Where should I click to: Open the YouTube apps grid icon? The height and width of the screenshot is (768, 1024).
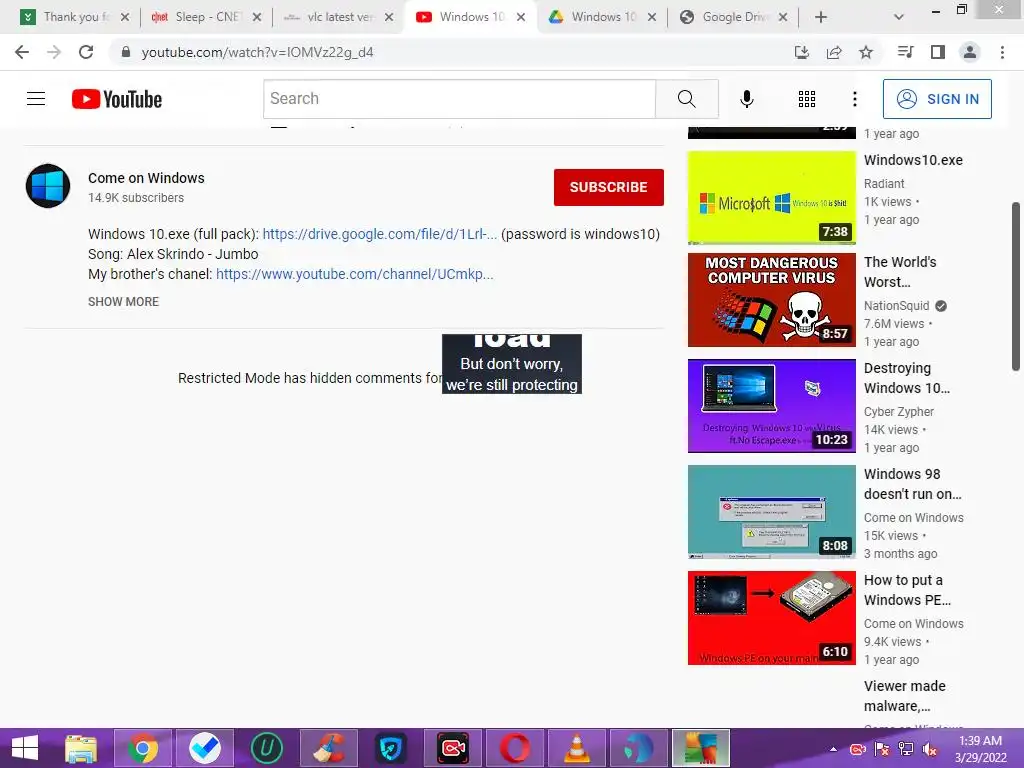click(807, 99)
